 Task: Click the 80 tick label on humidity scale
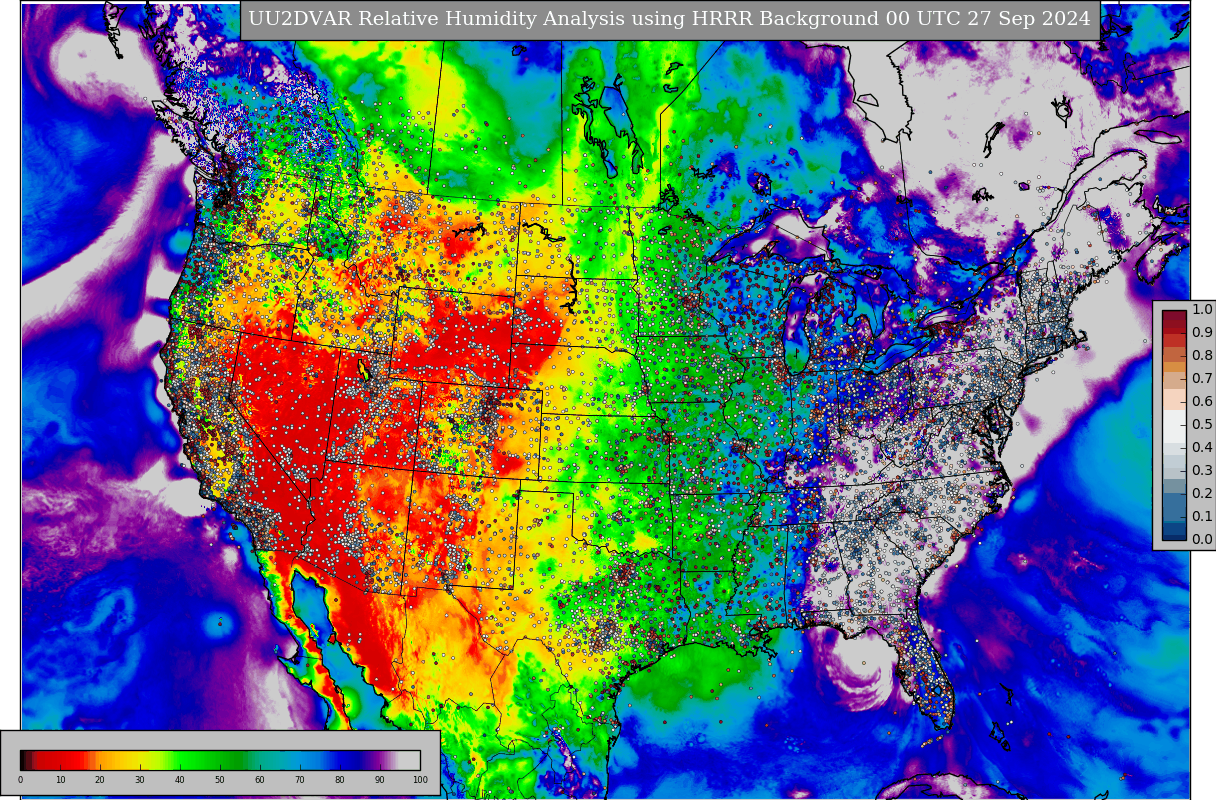340,780
